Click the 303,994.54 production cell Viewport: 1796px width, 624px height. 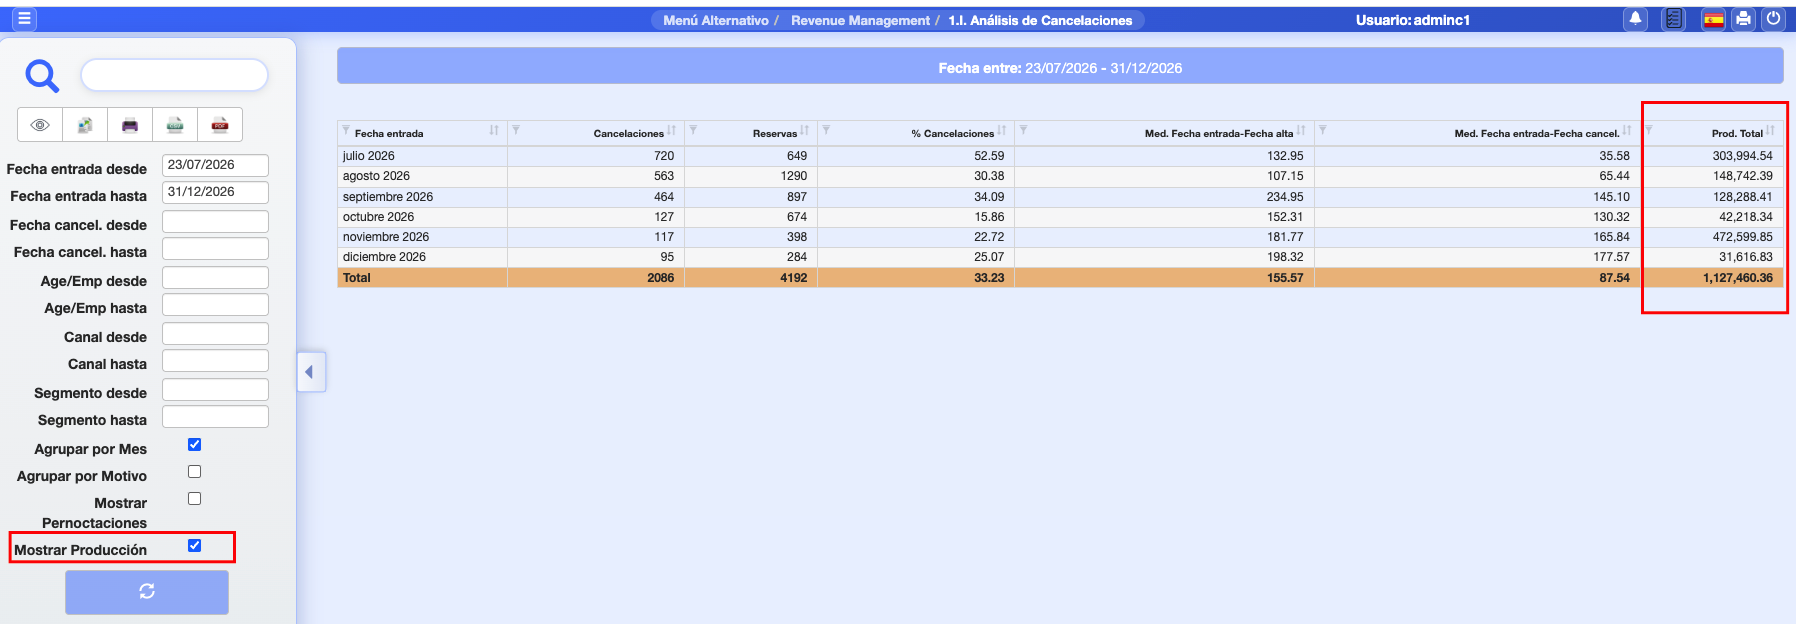tap(1742, 156)
